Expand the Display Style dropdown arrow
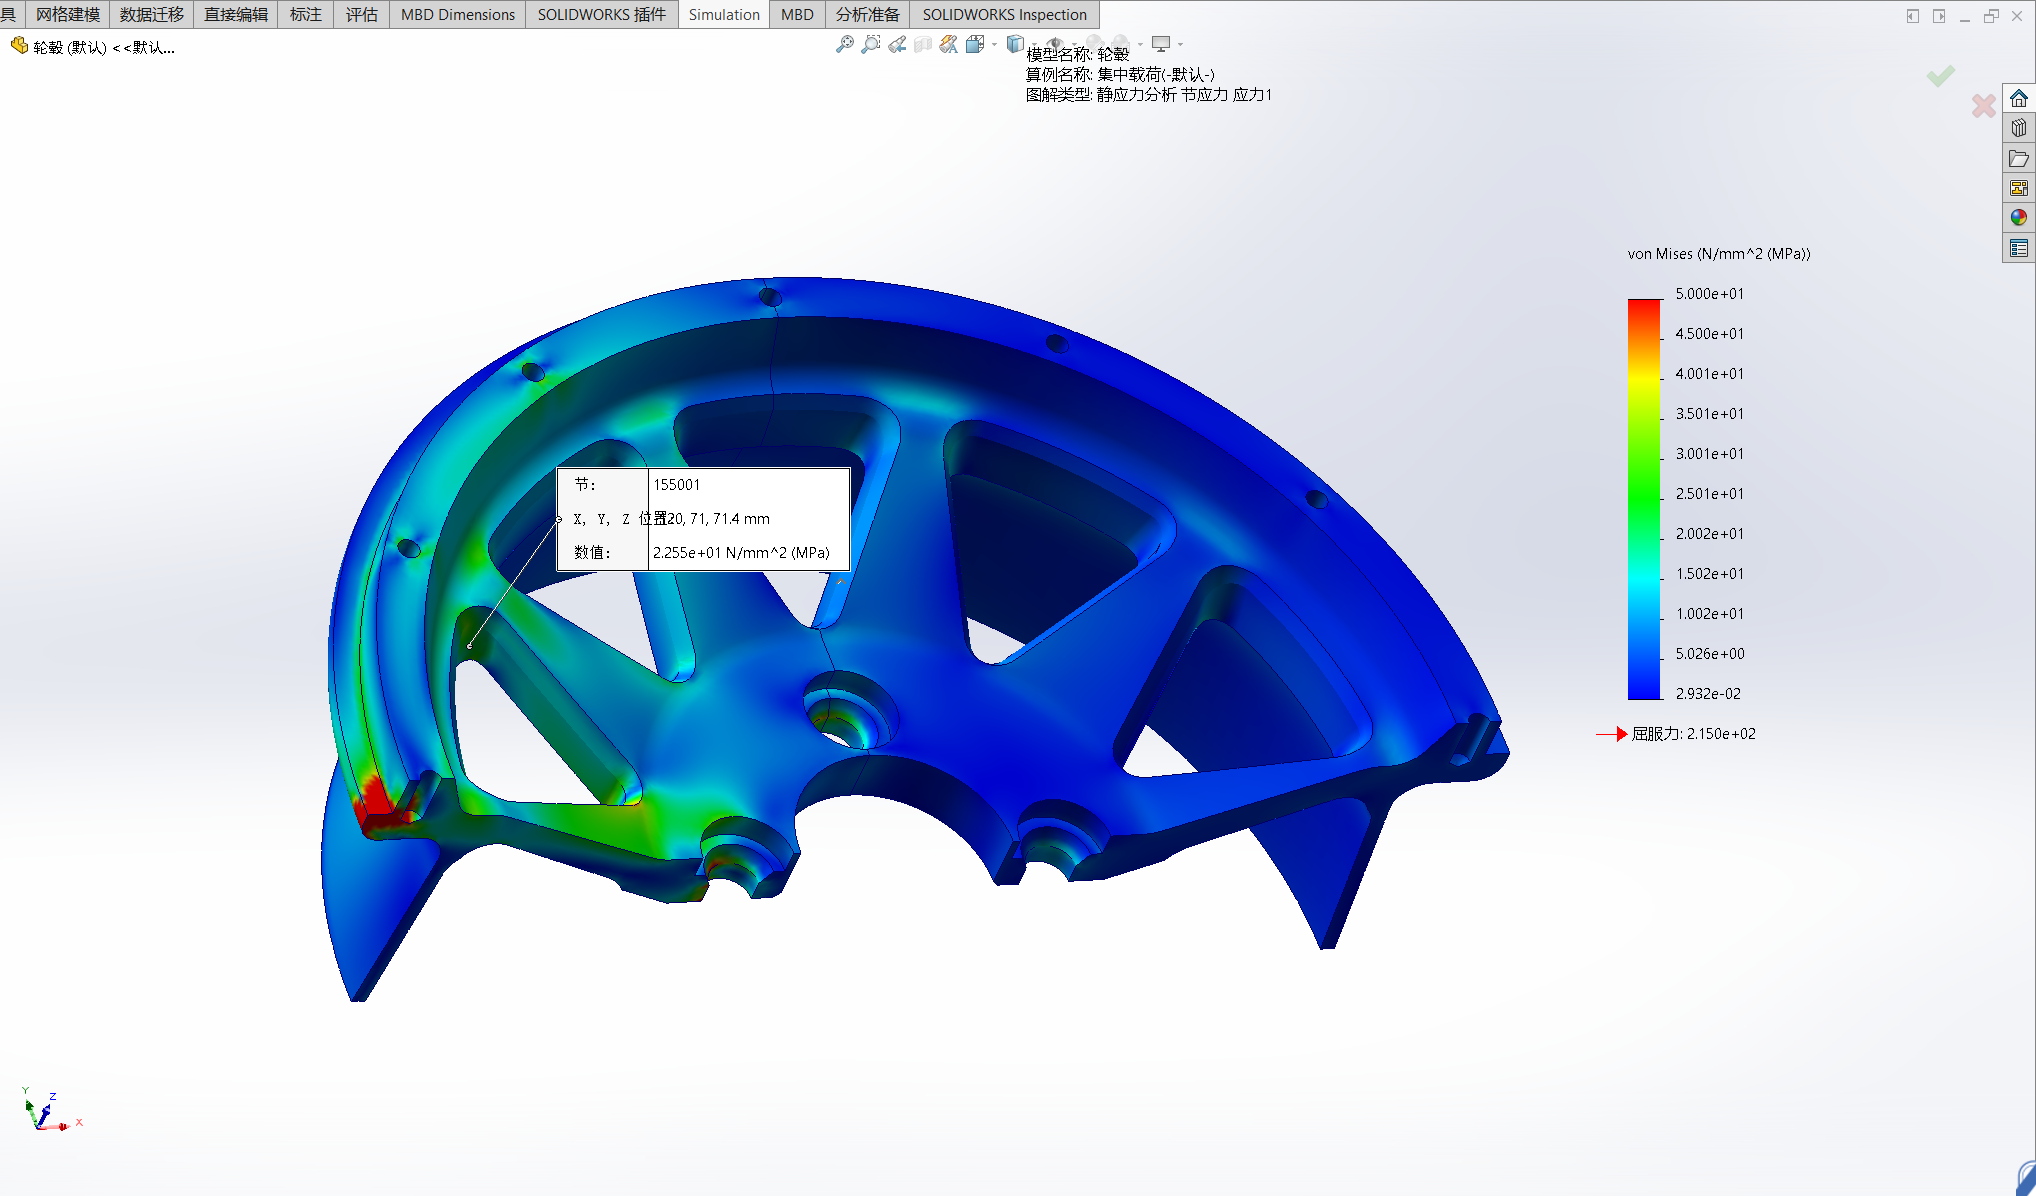This screenshot has width=2036, height=1196. [1033, 44]
